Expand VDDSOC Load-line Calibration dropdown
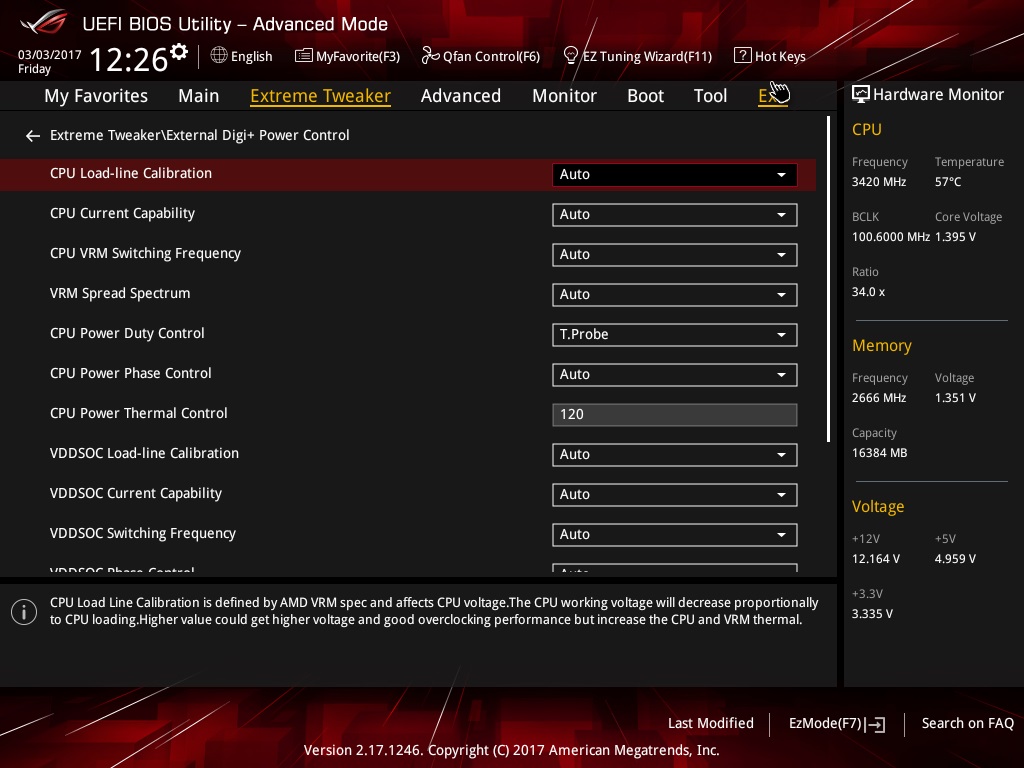Image resolution: width=1024 pixels, height=768 pixels. tap(675, 455)
